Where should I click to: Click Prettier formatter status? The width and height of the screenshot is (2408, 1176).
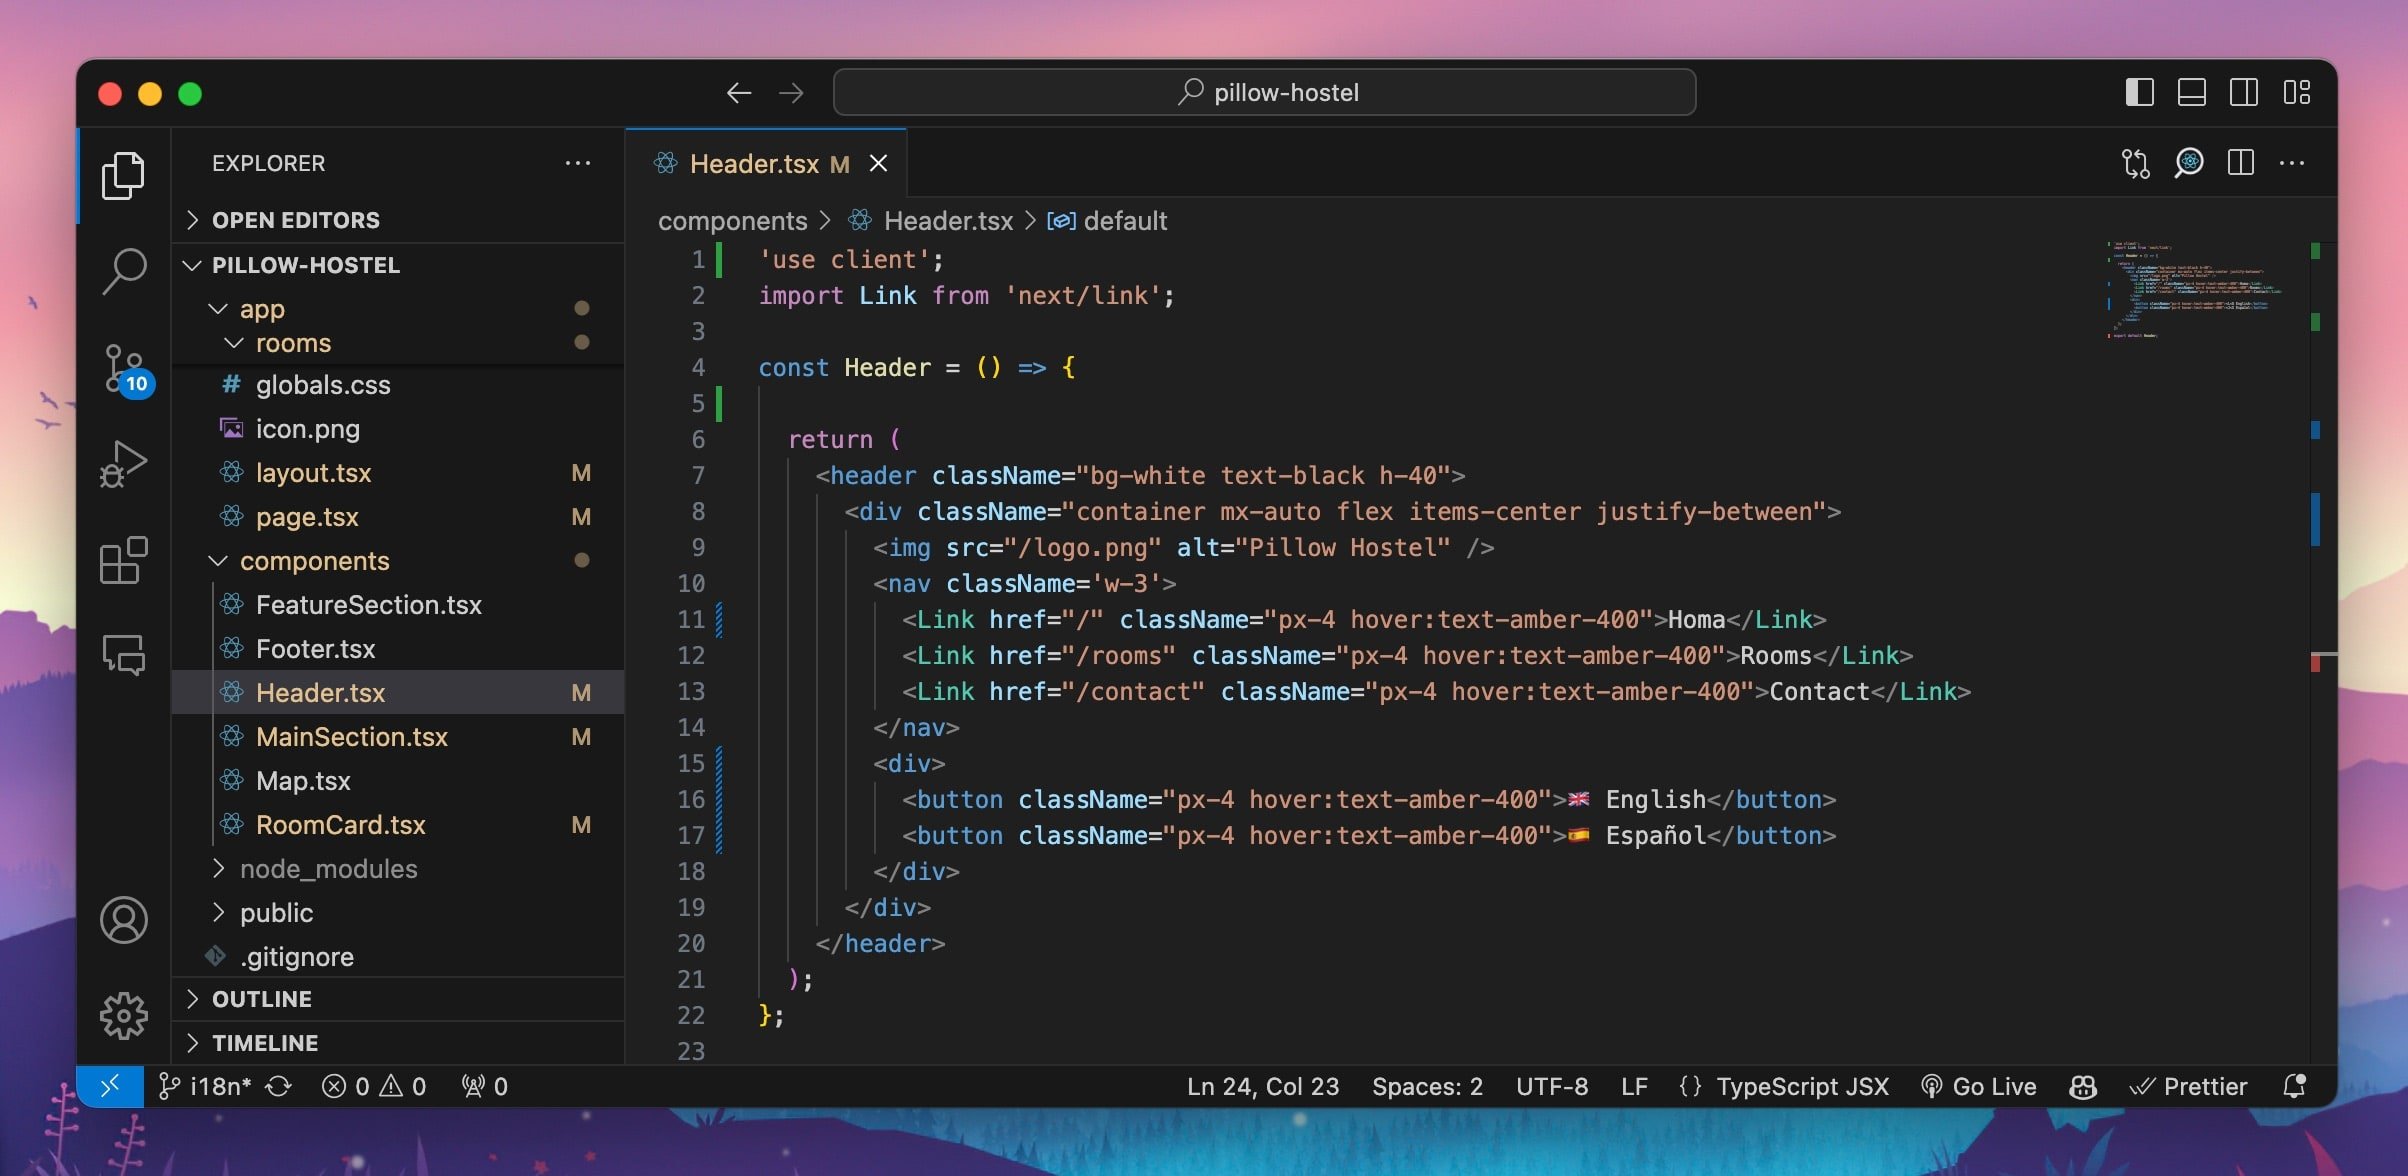click(x=2188, y=1086)
